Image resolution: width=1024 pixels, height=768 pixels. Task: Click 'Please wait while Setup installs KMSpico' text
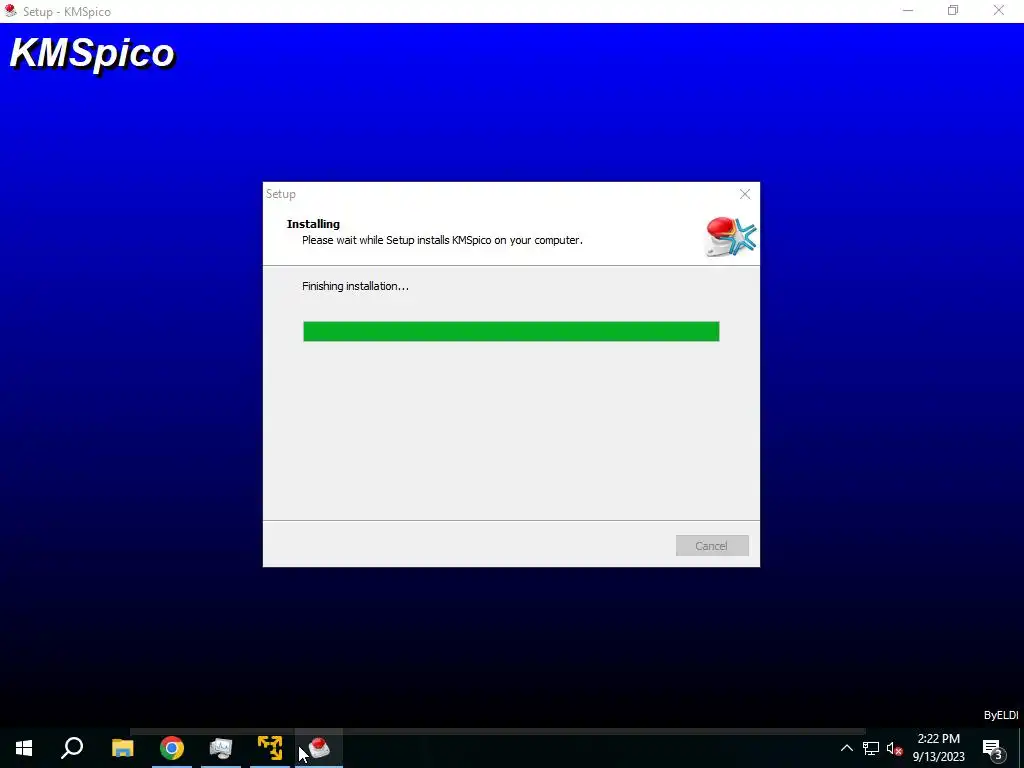coord(442,240)
